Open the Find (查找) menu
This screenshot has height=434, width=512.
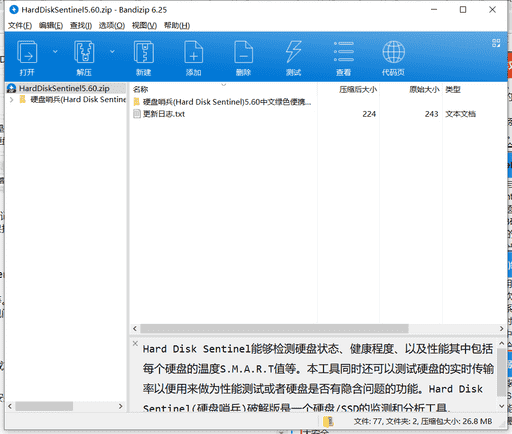81,26
